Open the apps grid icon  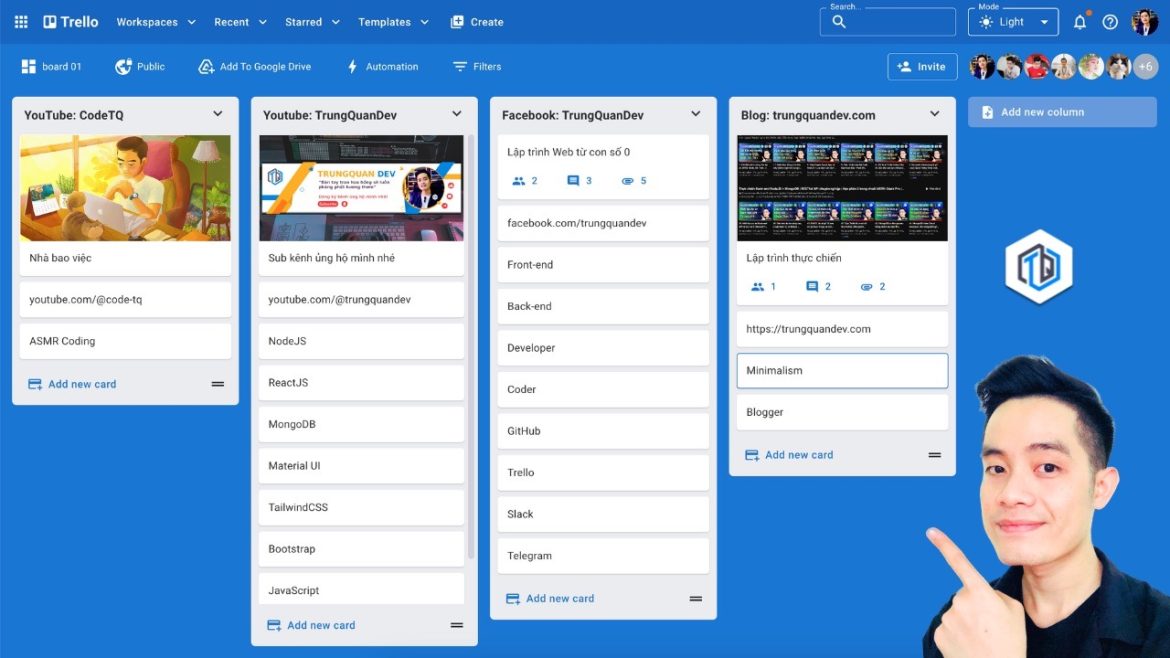point(20,21)
